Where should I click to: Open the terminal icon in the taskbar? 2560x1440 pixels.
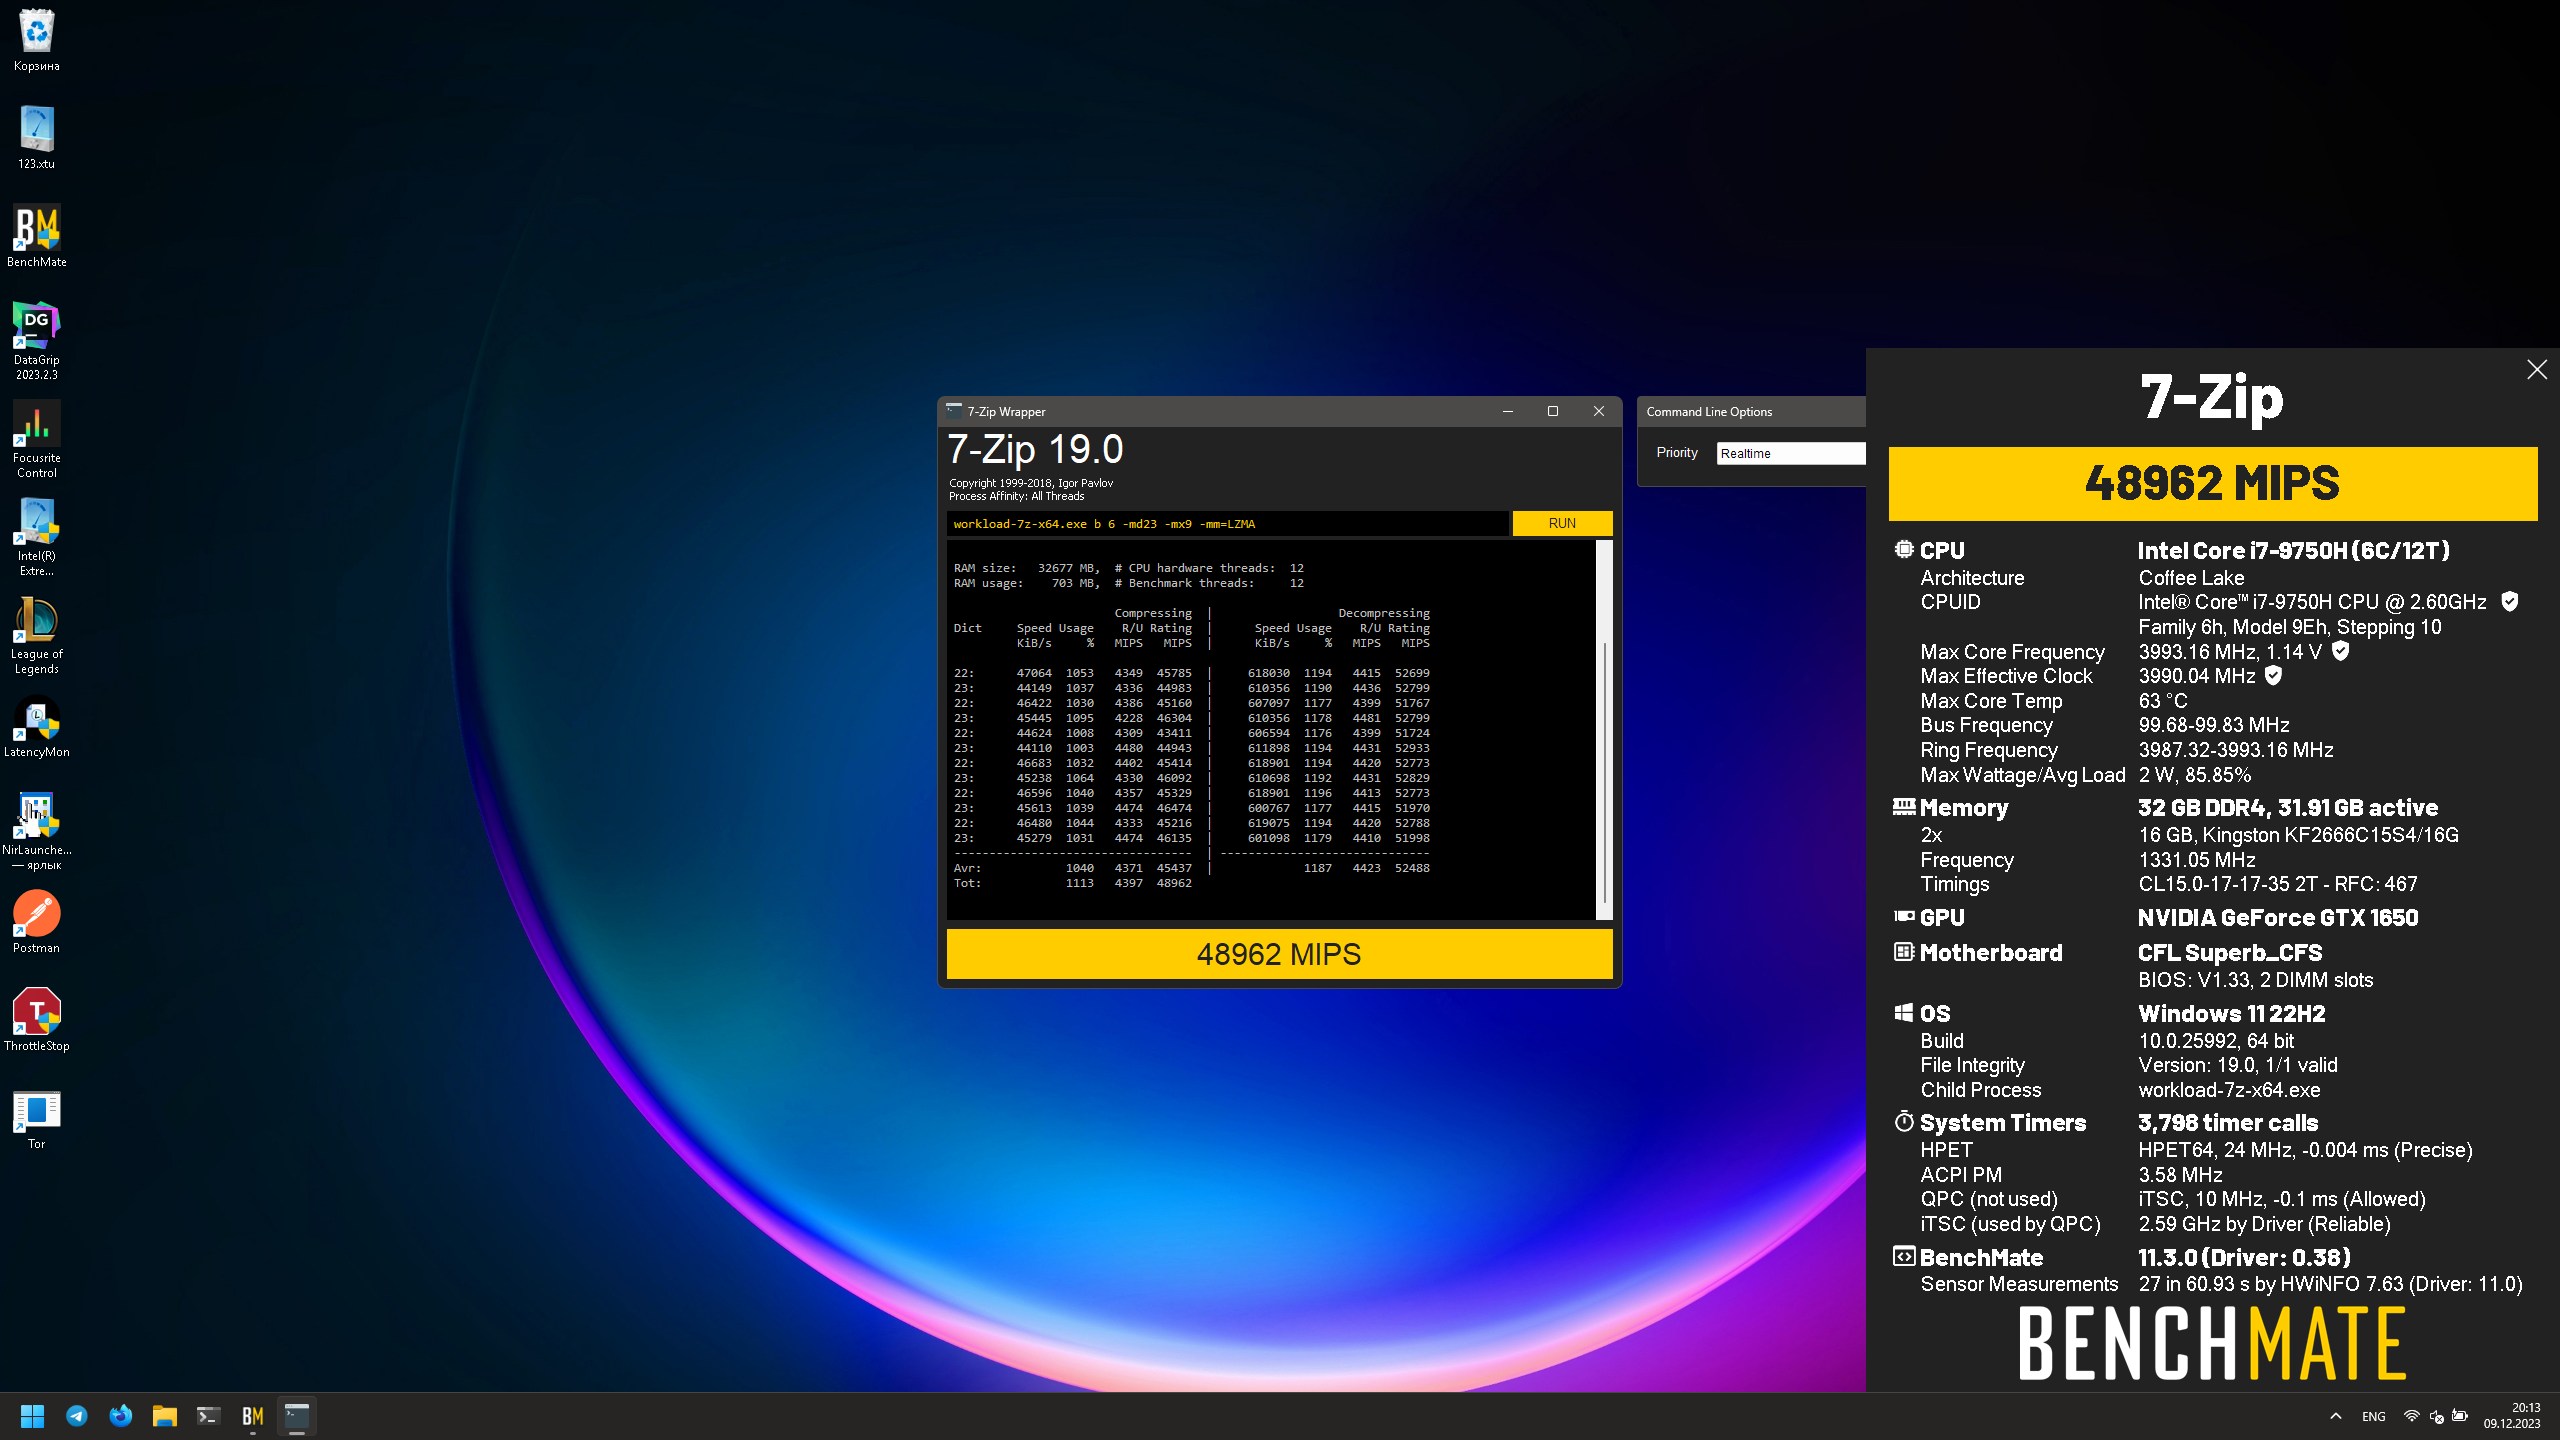[x=209, y=1416]
